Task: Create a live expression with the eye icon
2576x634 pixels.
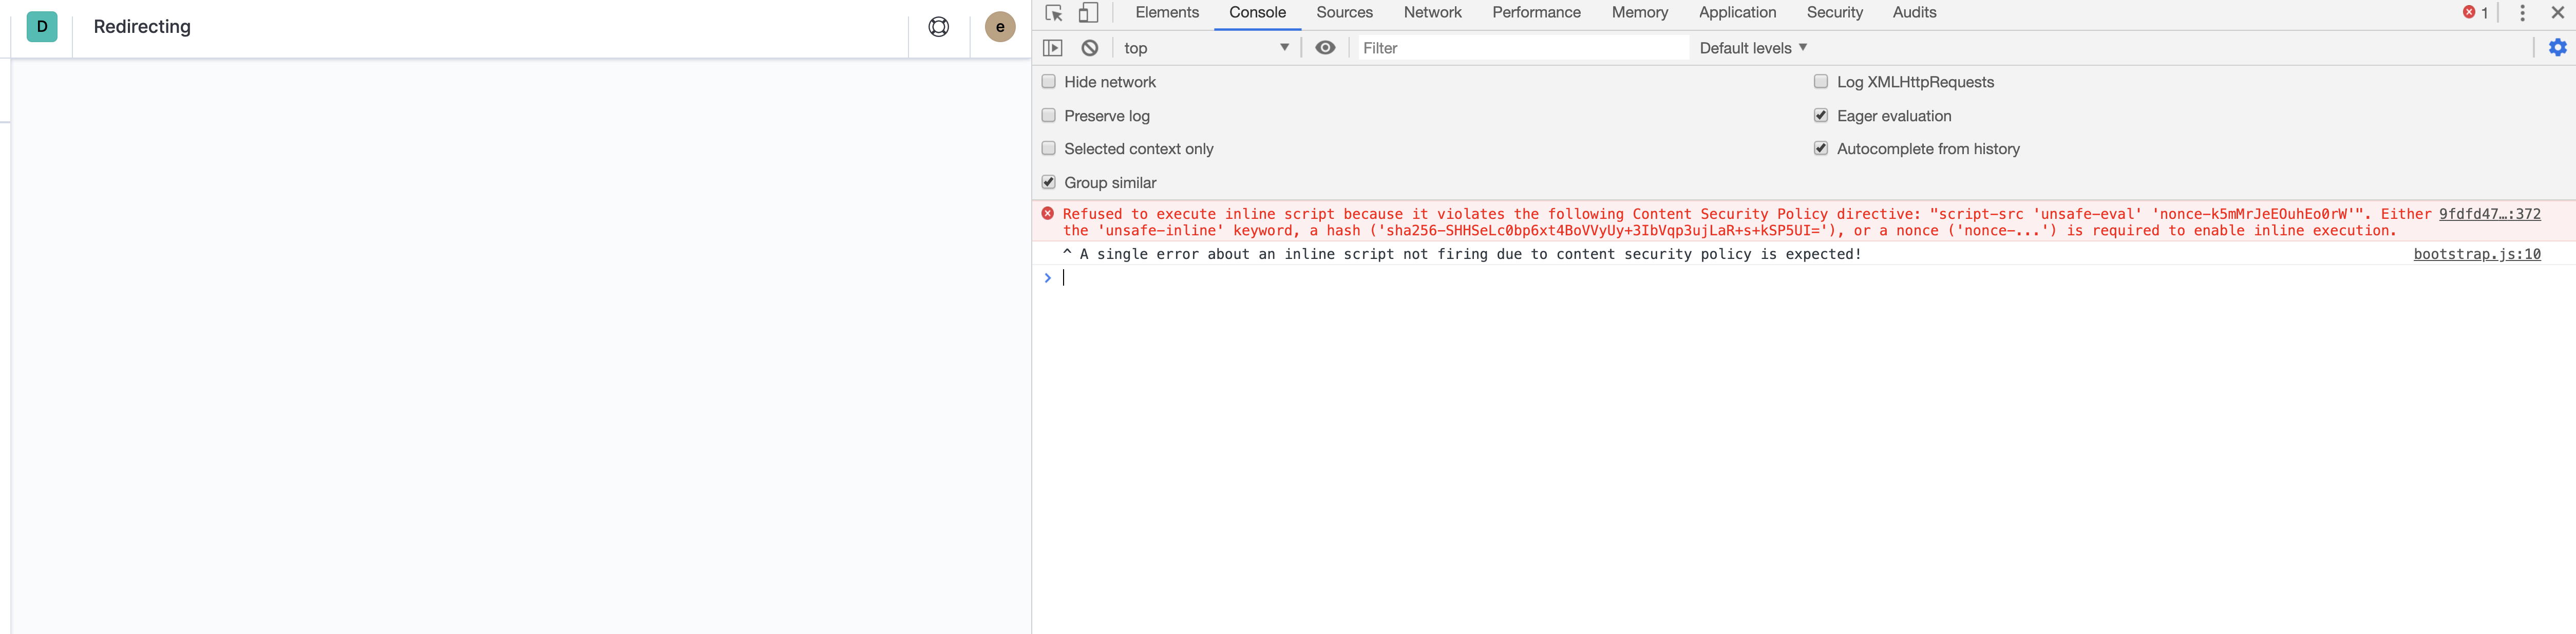Action: tap(1325, 47)
